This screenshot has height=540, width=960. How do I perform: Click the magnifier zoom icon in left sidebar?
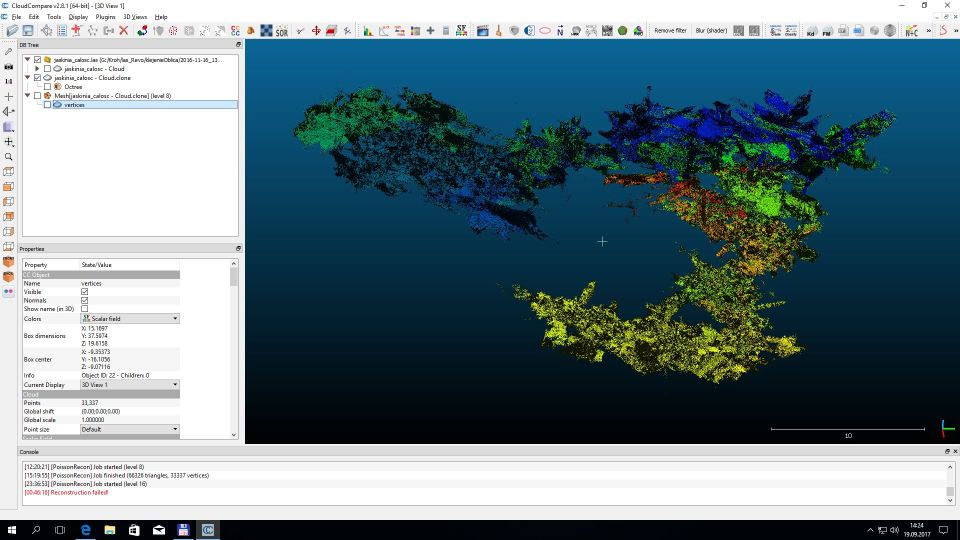(x=9, y=157)
